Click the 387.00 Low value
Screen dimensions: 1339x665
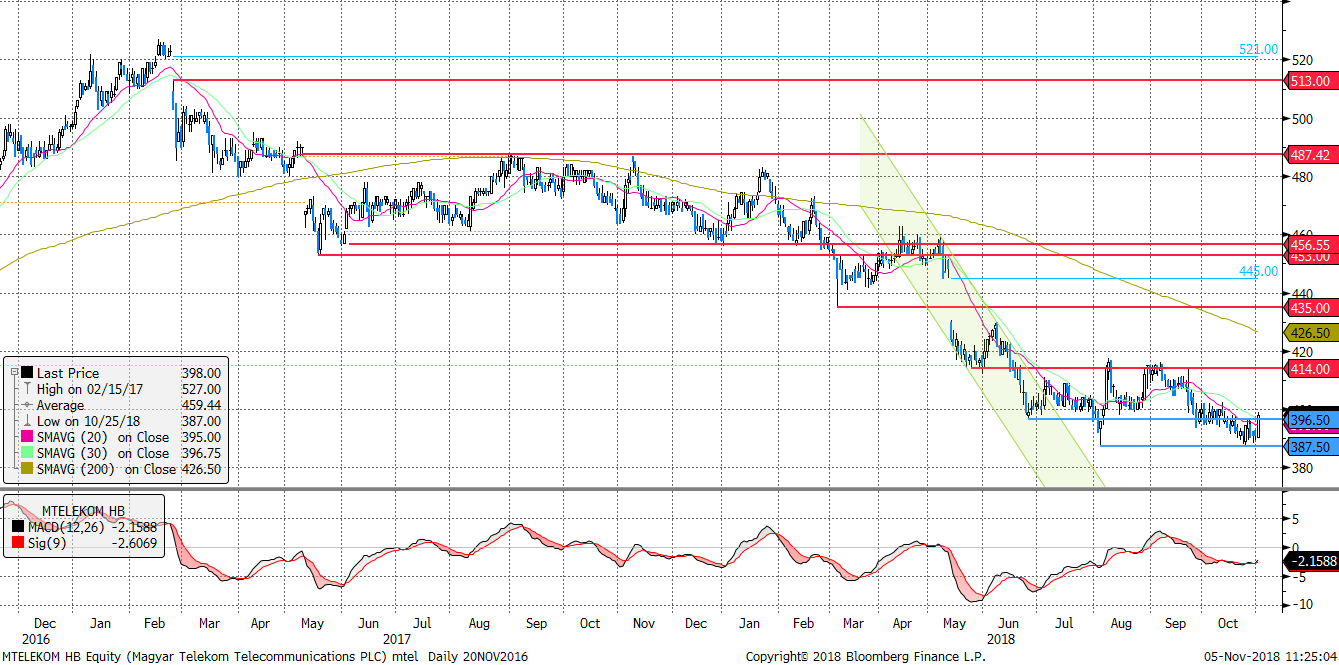pos(201,421)
